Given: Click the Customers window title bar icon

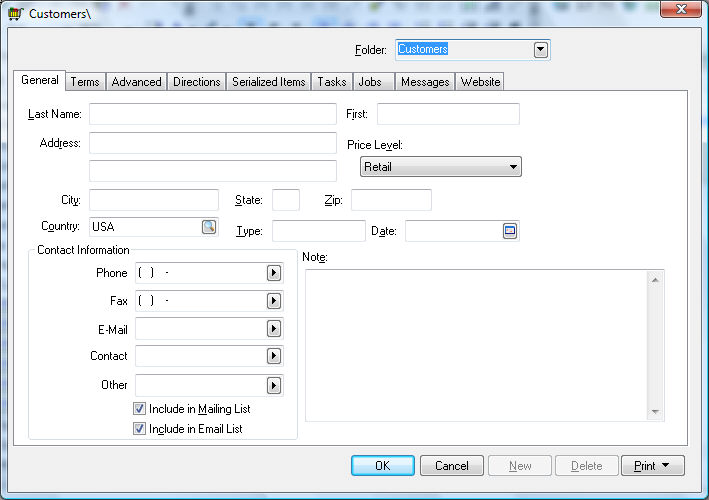Looking at the screenshot, I should (15, 13).
